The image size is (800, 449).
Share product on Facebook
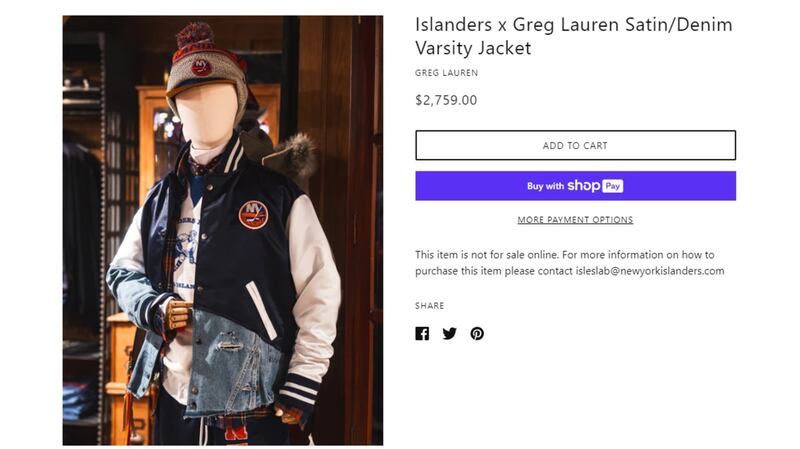point(422,334)
